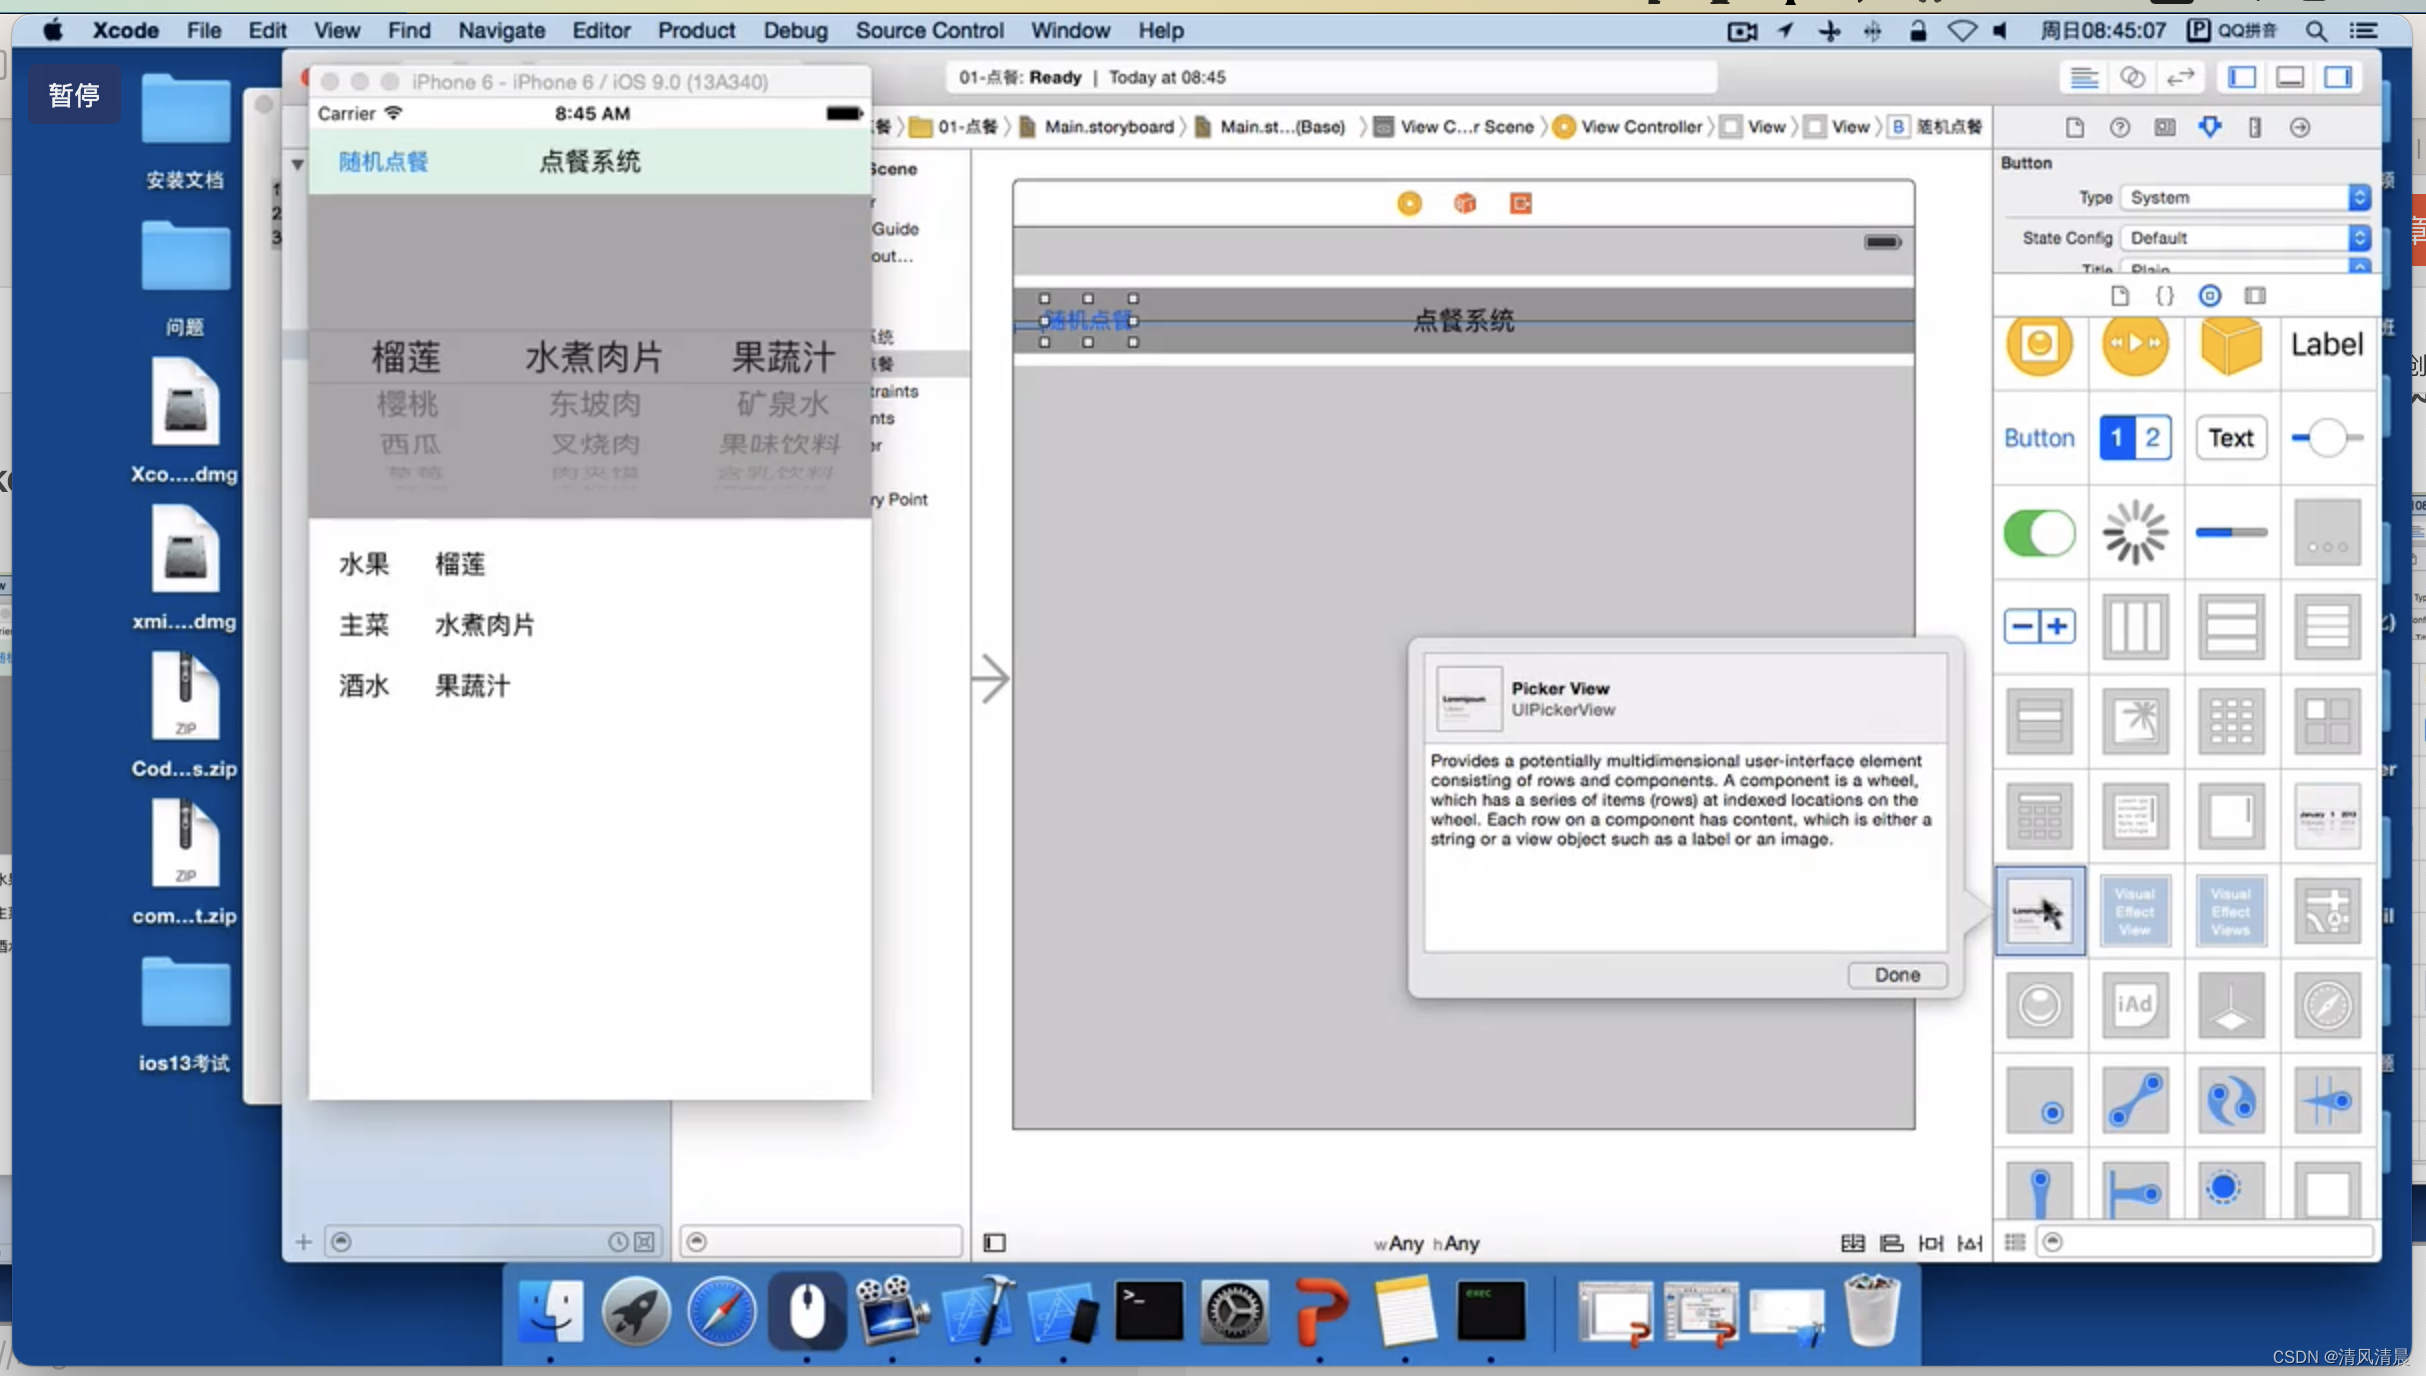Open the Product menu

(696, 30)
